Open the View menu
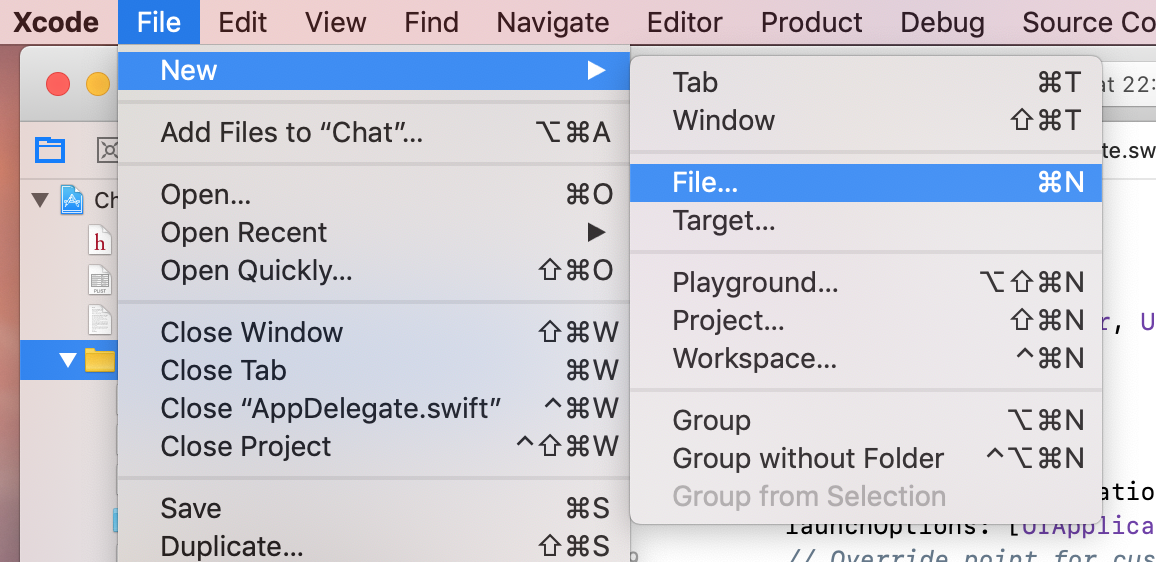Screen dimensions: 1156x562 tap(335, 22)
